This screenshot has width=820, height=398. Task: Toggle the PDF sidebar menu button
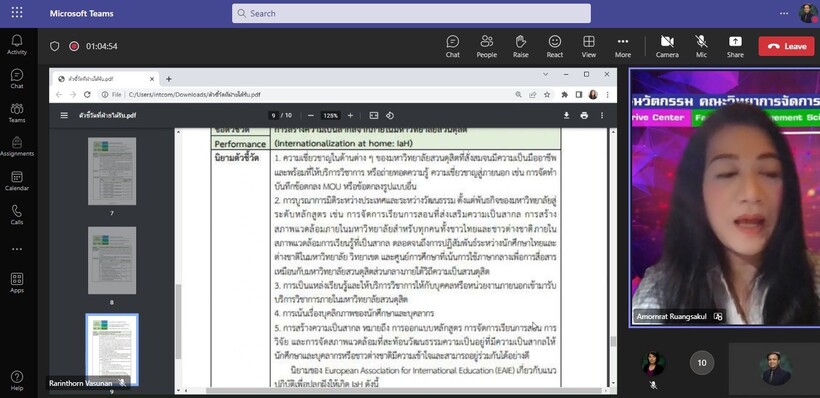point(64,116)
